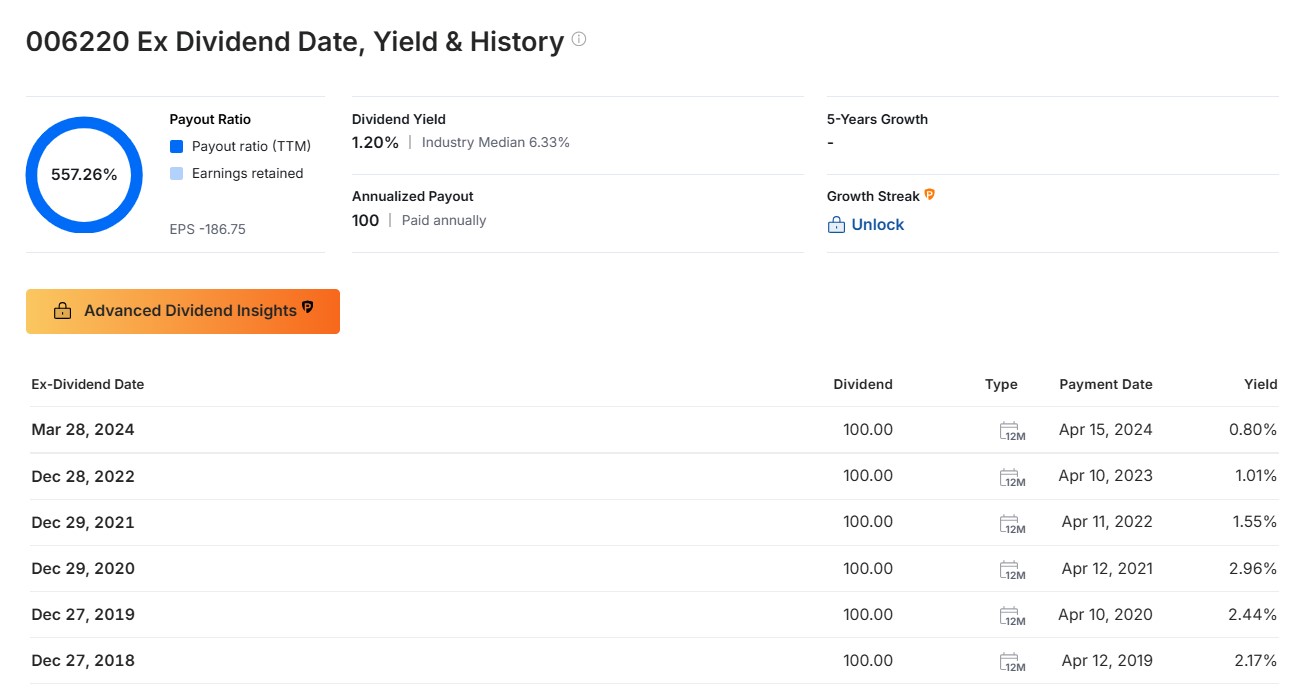Click the 12M calendar icon for Mar 28, 2024

tap(1012, 431)
